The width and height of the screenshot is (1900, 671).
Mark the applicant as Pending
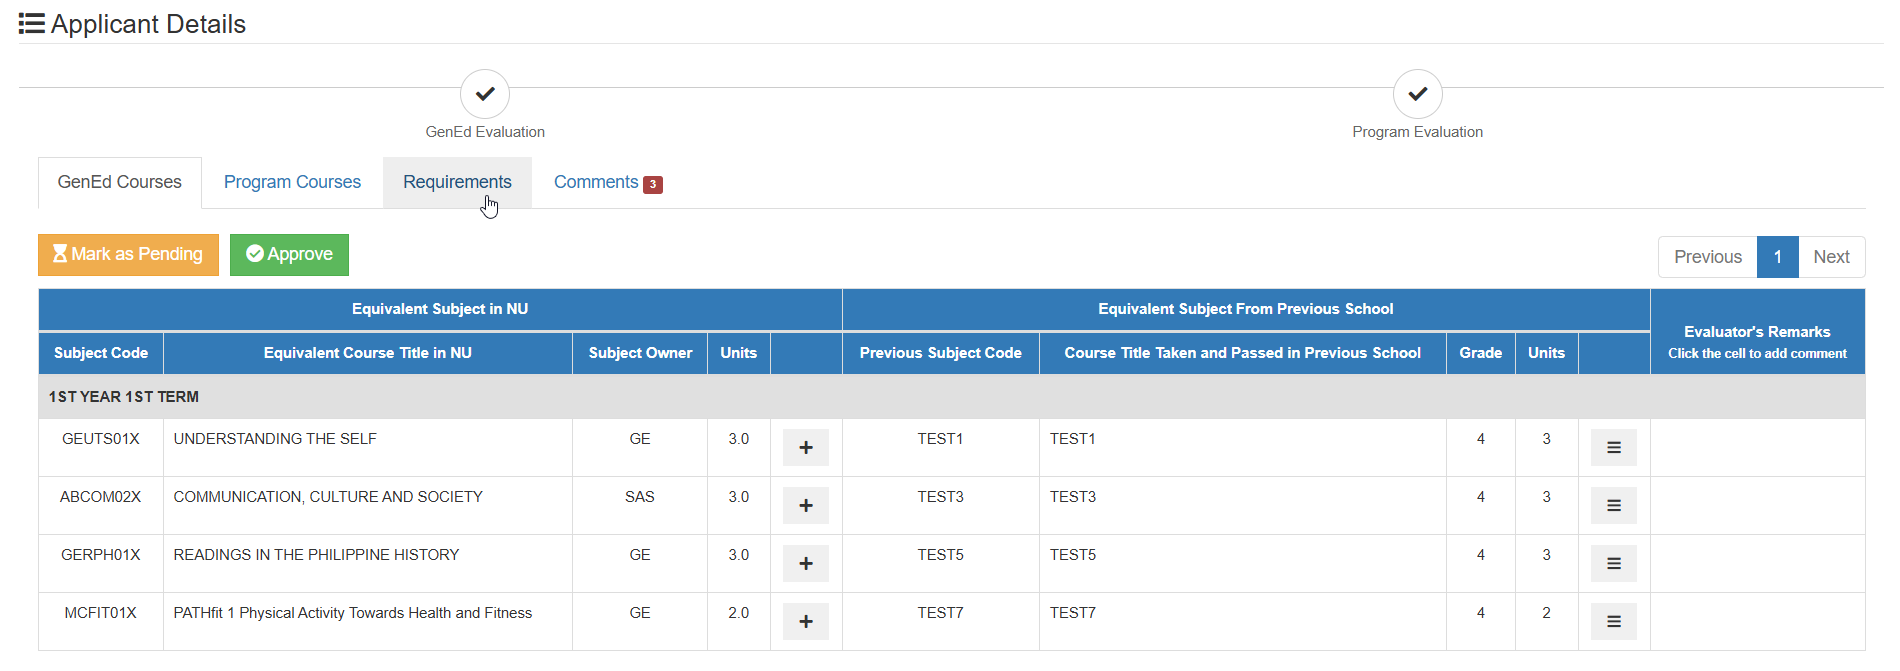pos(128,254)
